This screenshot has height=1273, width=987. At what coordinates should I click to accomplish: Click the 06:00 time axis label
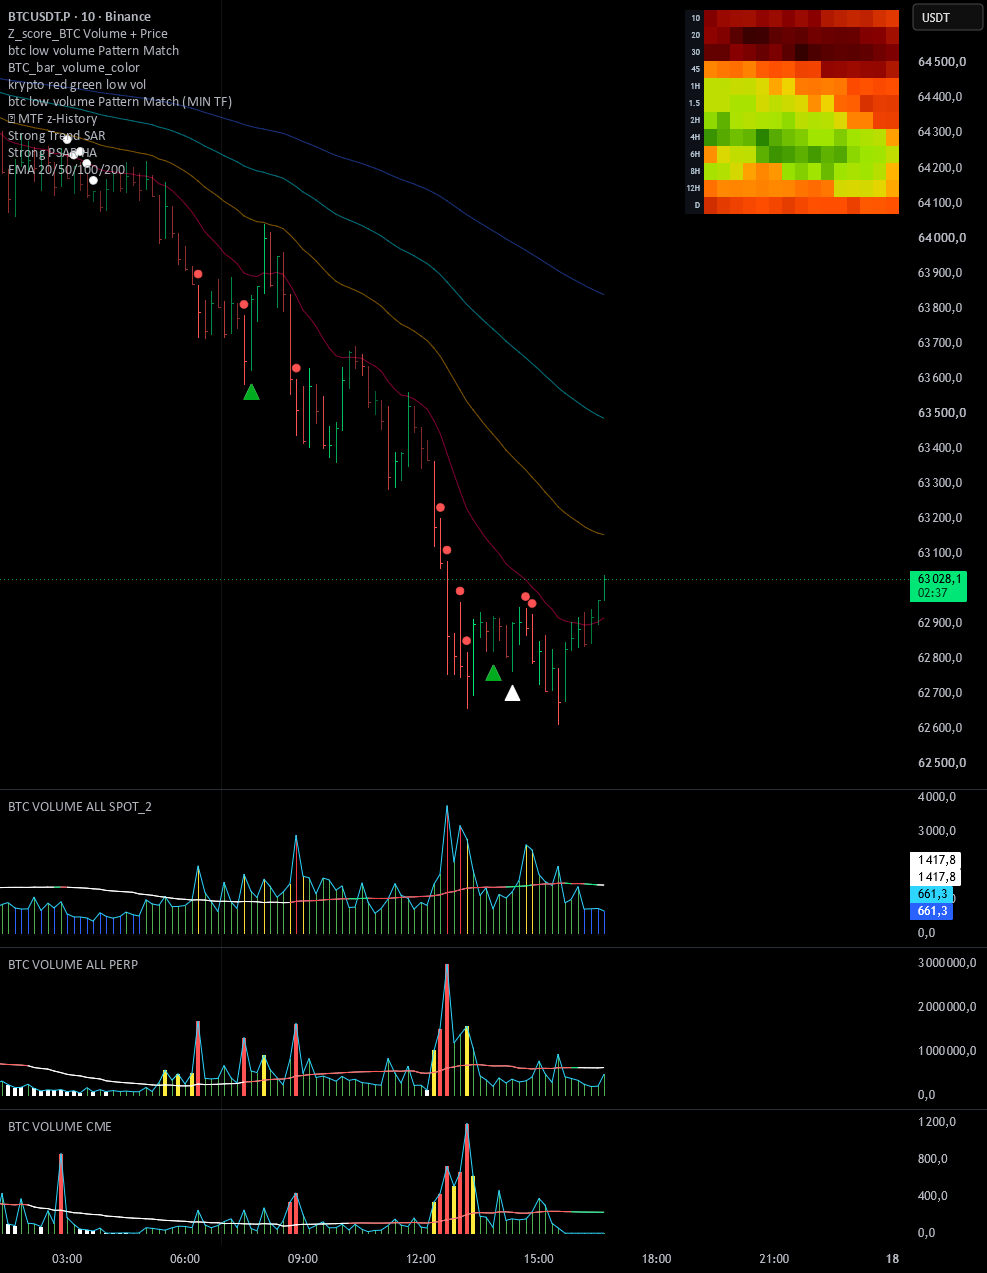click(185, 1259)
